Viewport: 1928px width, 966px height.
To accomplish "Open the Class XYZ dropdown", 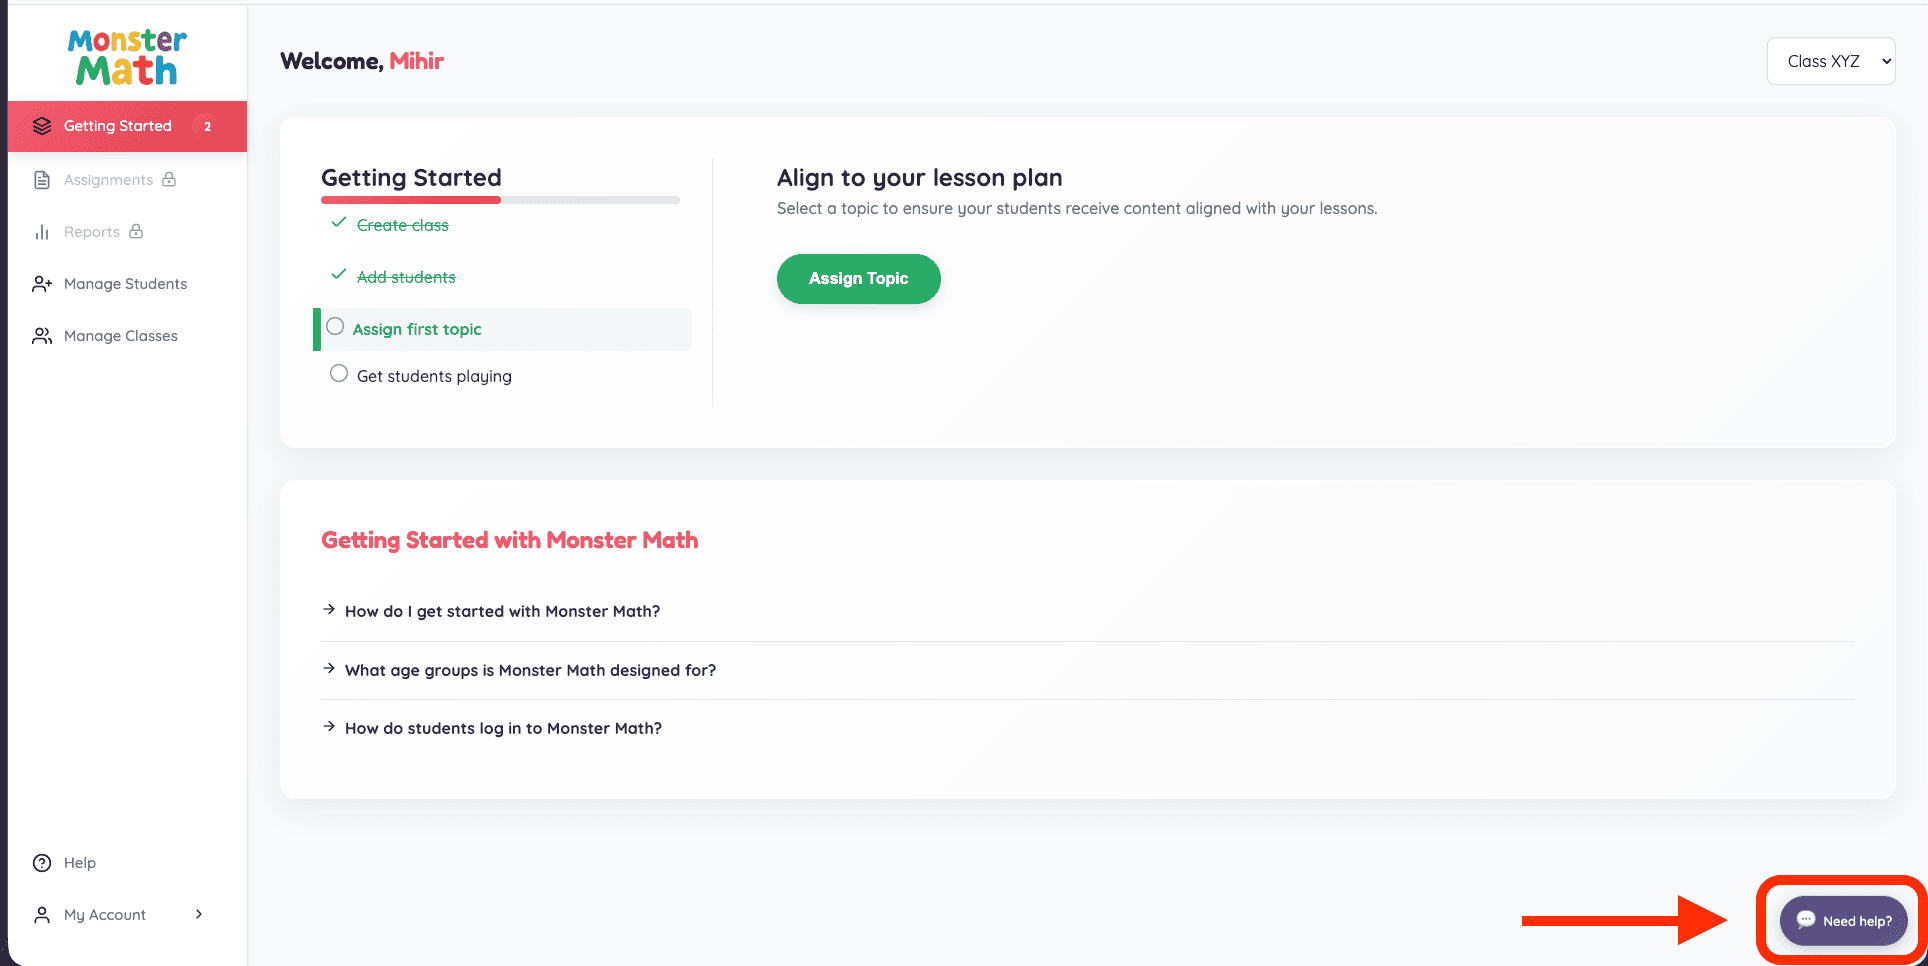I will click(1830, 61).
